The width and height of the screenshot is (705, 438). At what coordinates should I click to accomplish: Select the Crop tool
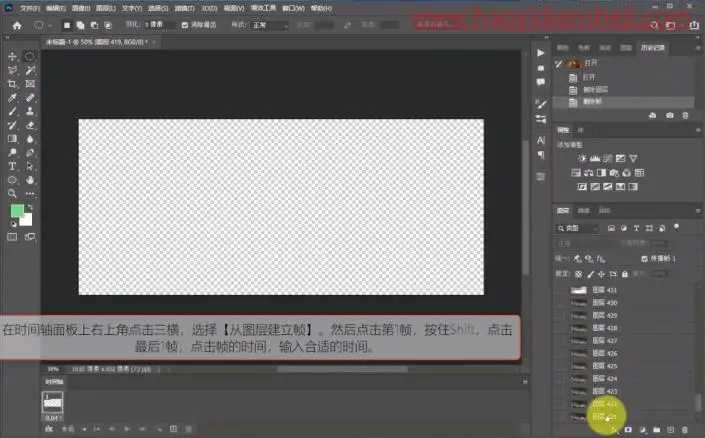click(x=13, y=84)
